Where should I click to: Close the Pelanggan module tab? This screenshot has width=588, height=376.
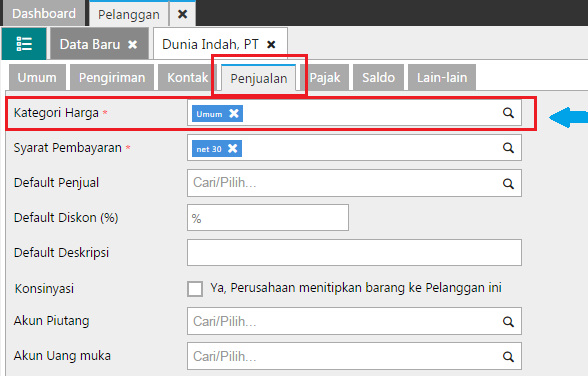click(x=182, y=14)
